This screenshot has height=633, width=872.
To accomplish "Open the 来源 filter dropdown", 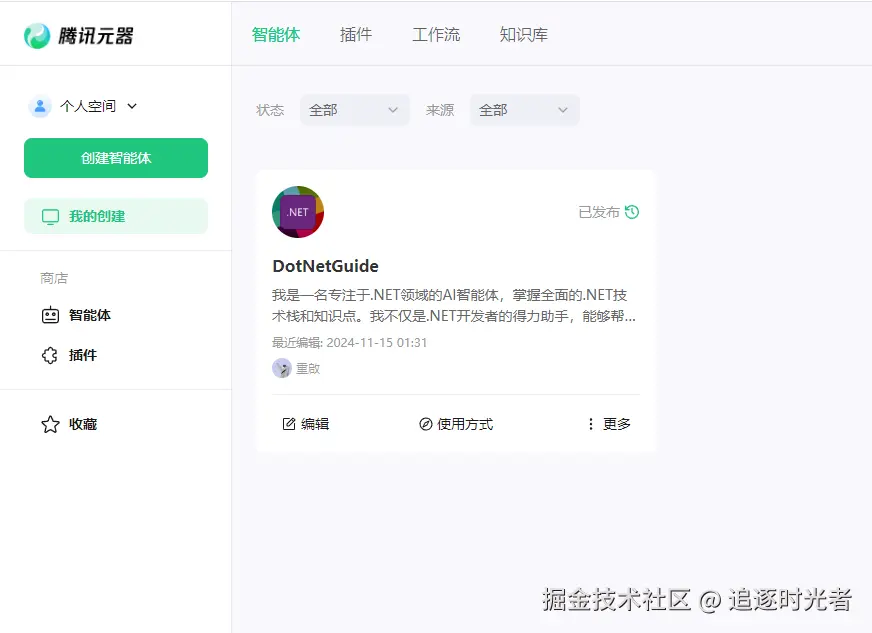I will point(524,110).
